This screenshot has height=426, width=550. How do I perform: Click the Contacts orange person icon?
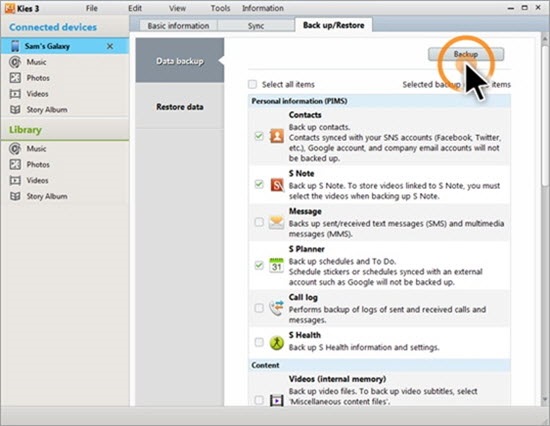(277, 136)
